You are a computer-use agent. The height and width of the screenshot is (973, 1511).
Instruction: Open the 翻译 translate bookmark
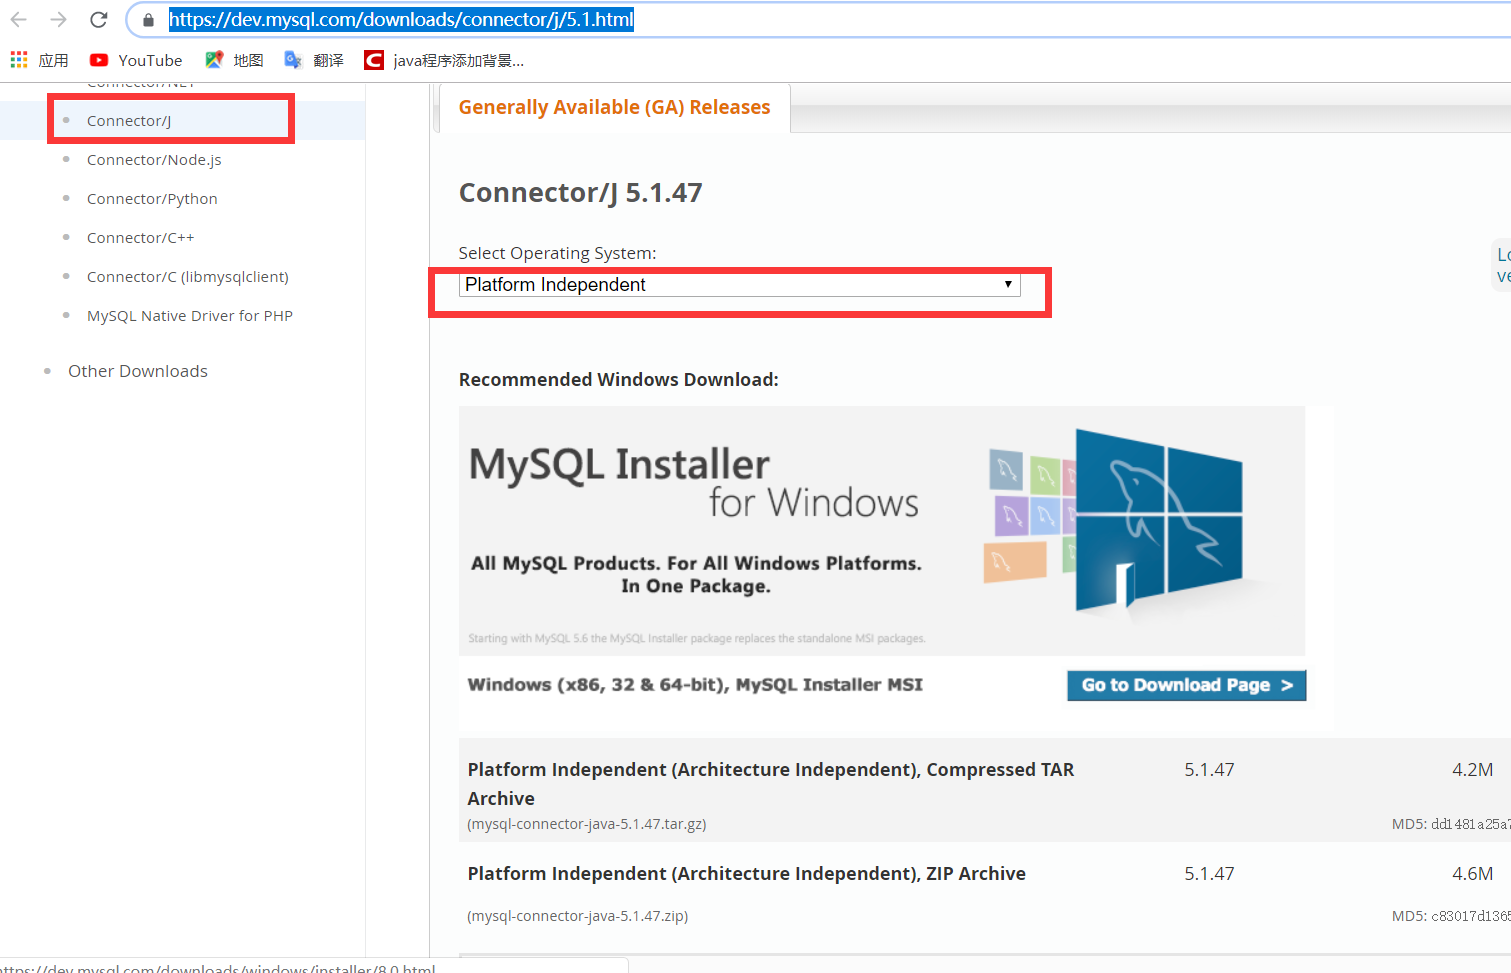pos(314,60)
